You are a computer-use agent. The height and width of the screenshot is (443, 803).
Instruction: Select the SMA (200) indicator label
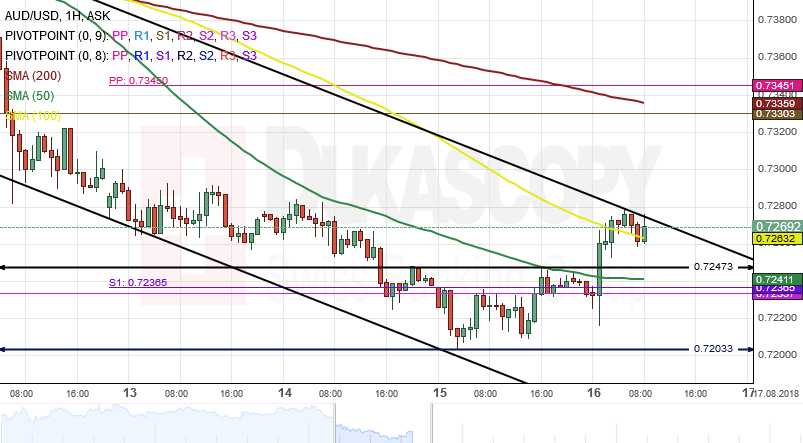pos(33,76)
